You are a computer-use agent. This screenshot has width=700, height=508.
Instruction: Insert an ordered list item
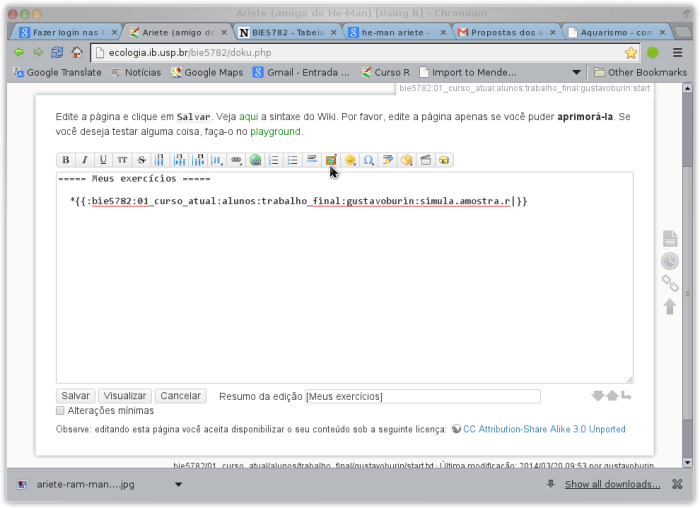click(274, 160)
